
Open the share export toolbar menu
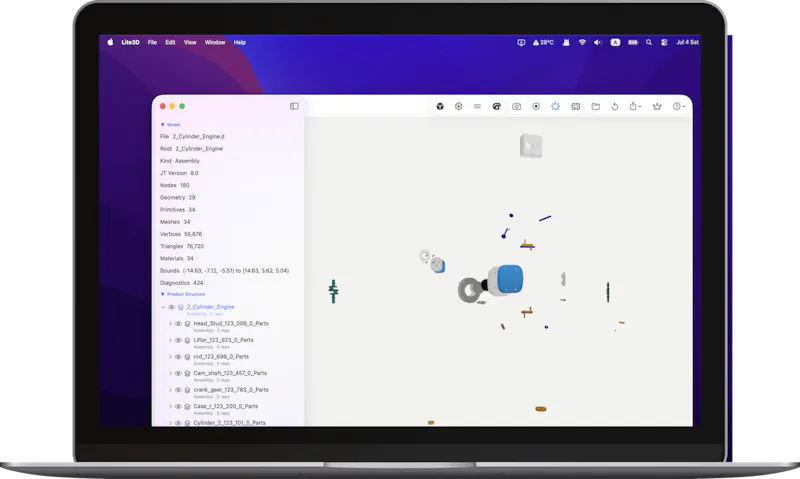[x=635, y=106]
